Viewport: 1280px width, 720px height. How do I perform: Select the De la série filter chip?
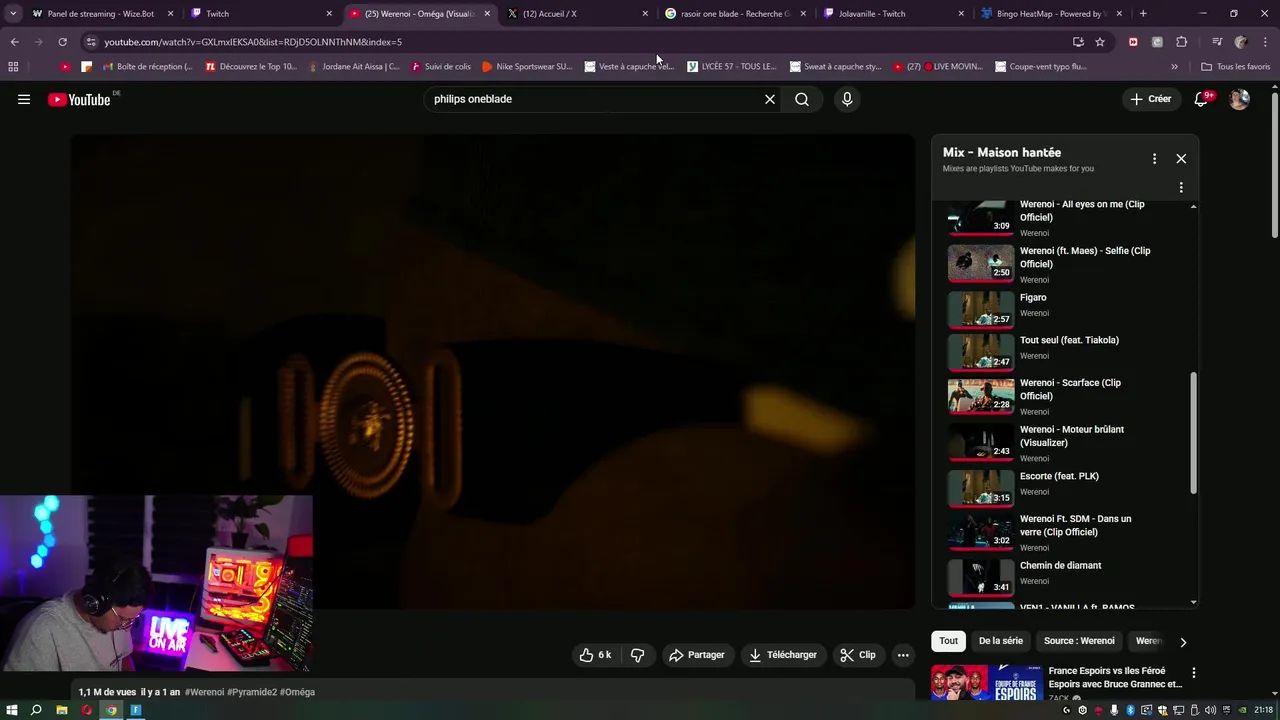[1001, 641]
